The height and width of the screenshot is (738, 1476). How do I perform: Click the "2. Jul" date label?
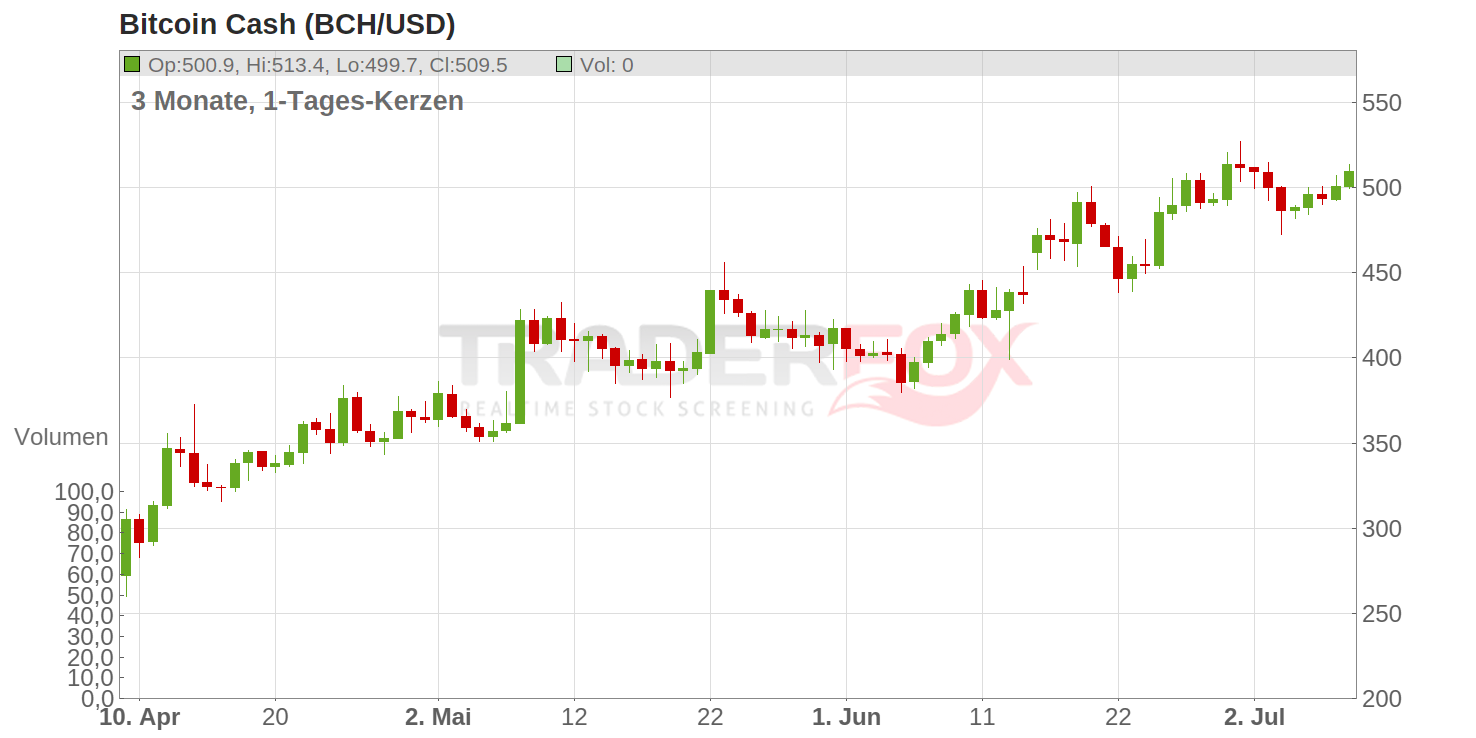1254,718
